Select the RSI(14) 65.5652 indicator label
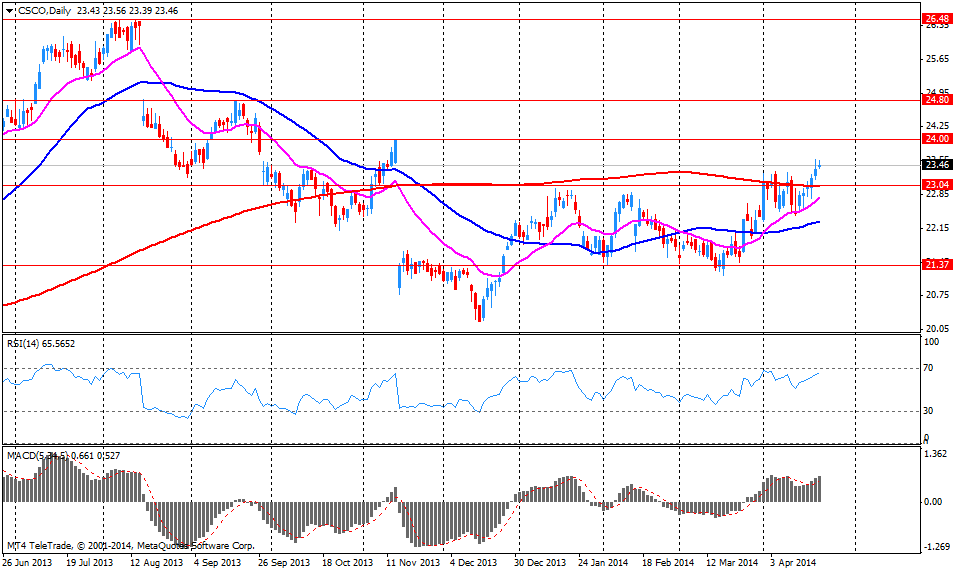Screen dimensions: 960x571 pos(41,344)
